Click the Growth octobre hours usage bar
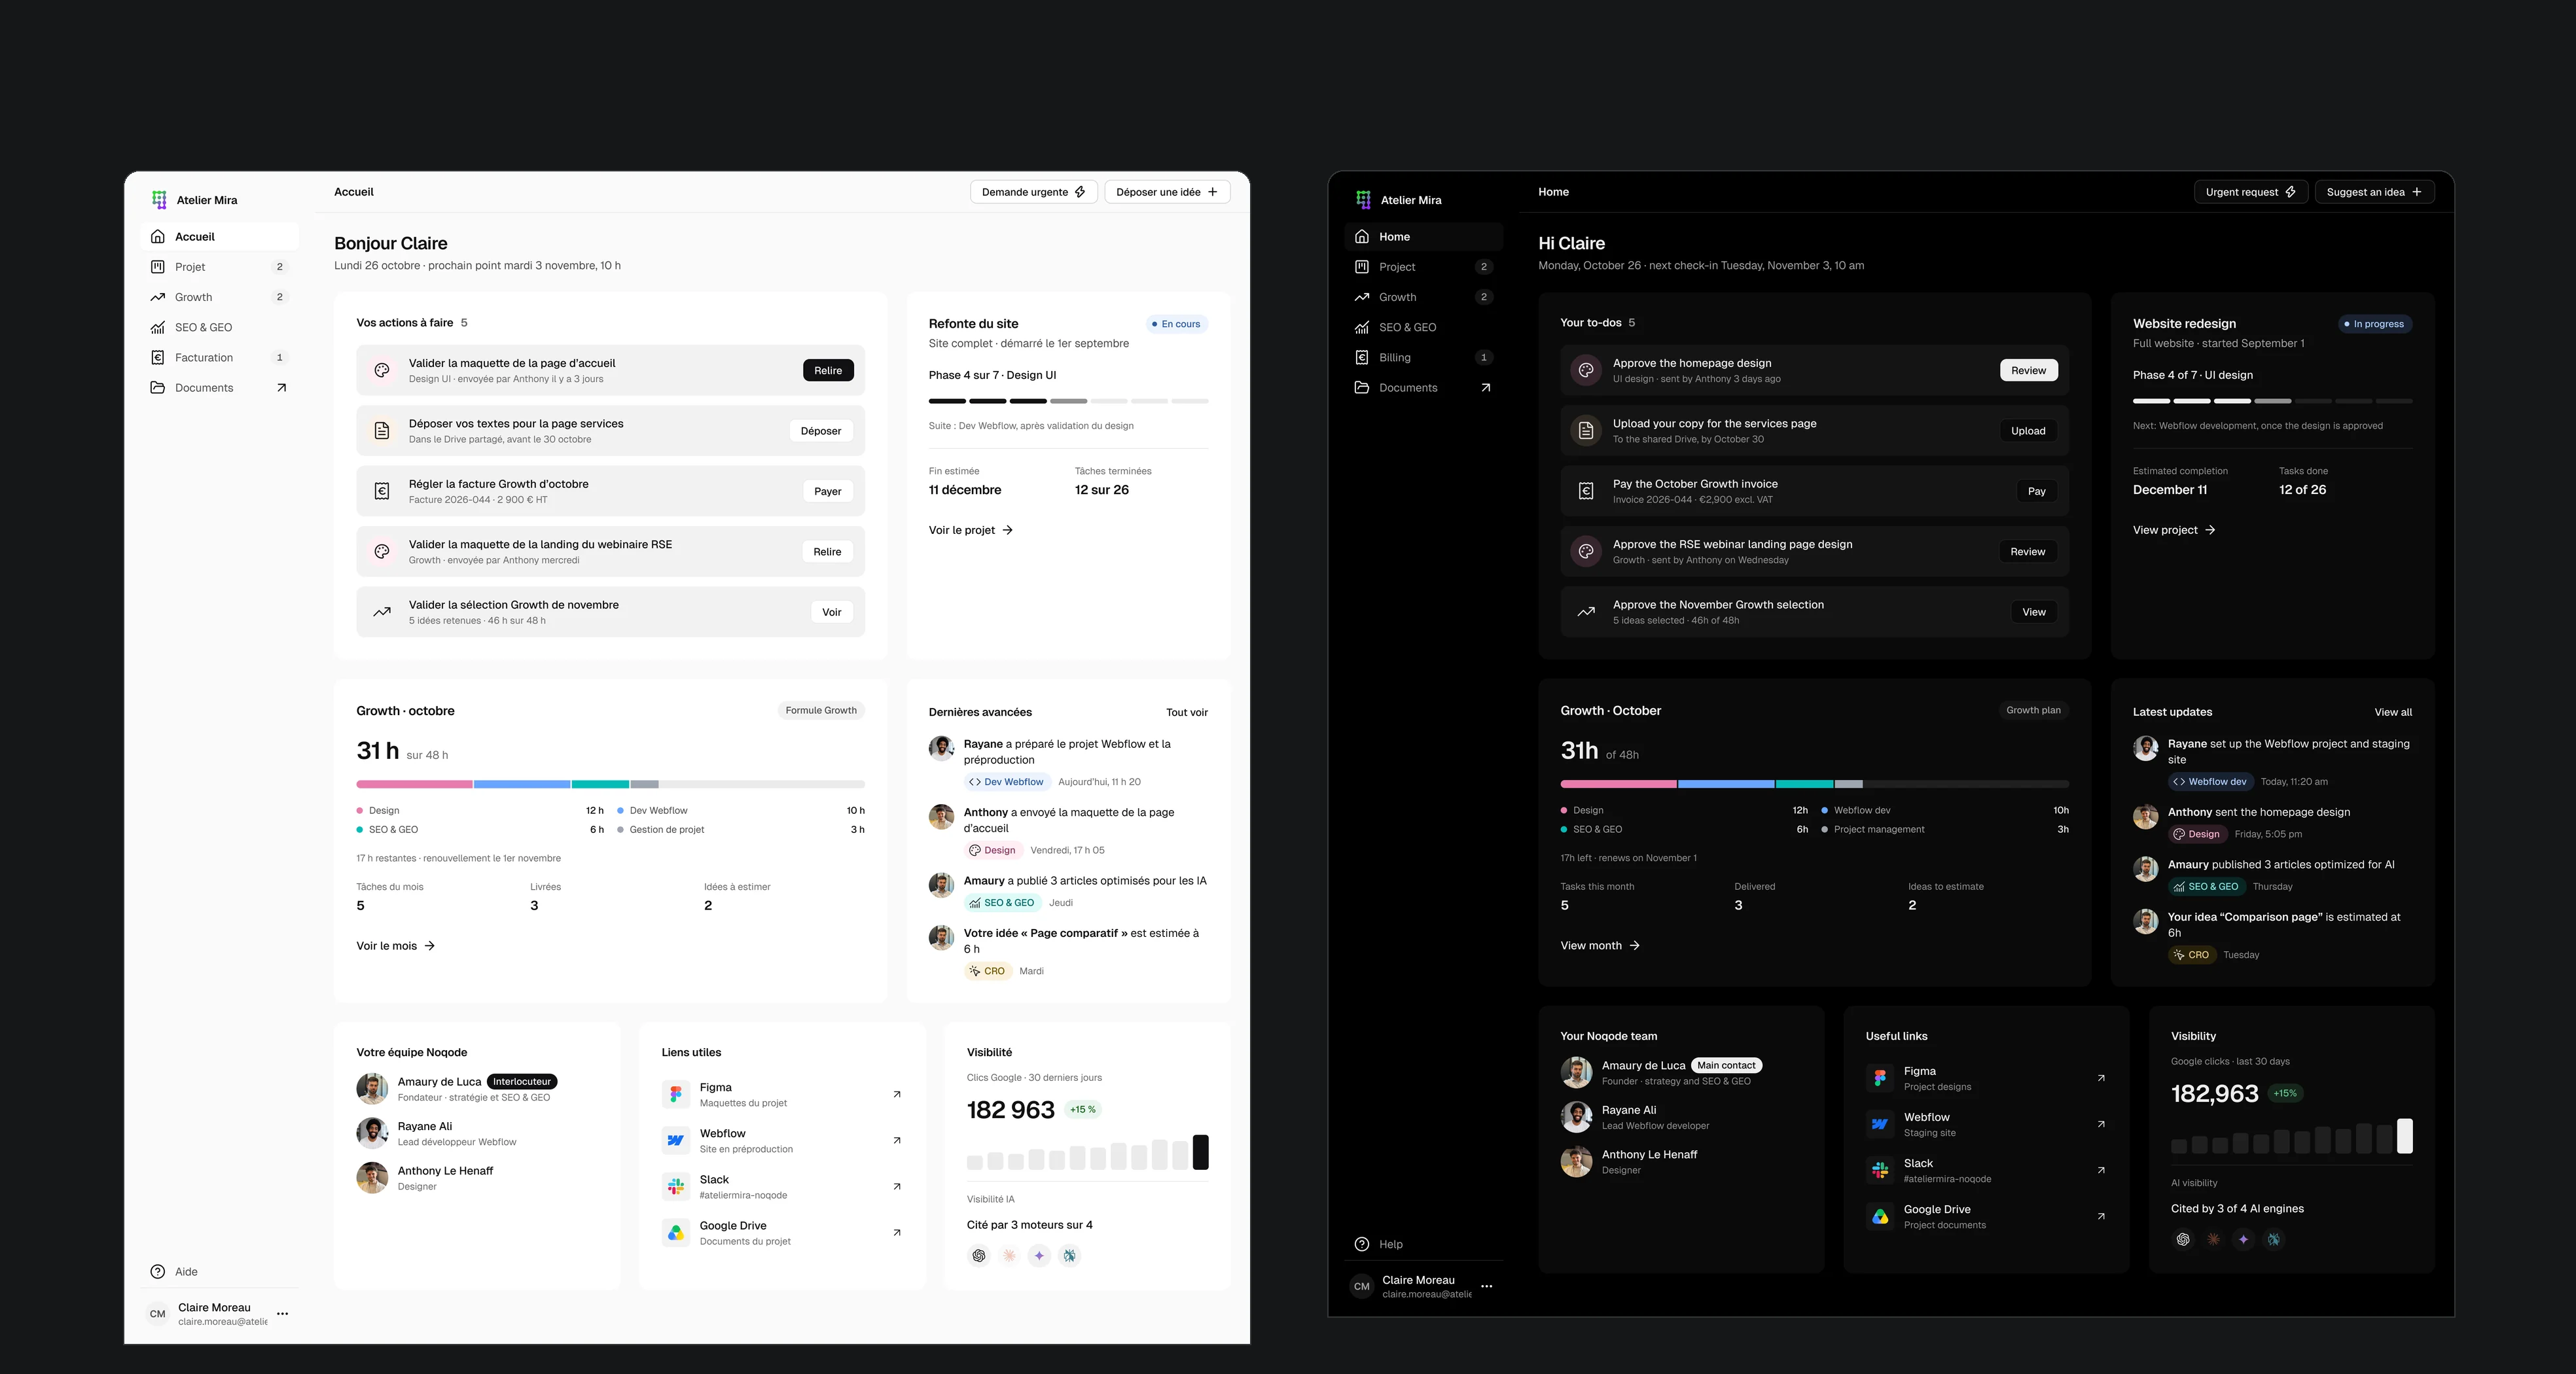Screen dimensions: 2576x1374 pyautogui.click(x=610, y=784)
